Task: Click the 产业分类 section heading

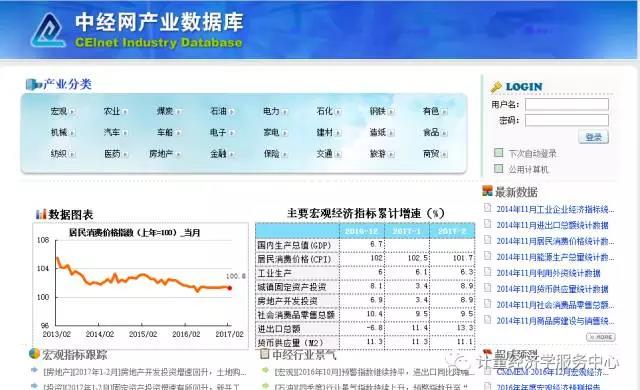Action: [67, 84]
